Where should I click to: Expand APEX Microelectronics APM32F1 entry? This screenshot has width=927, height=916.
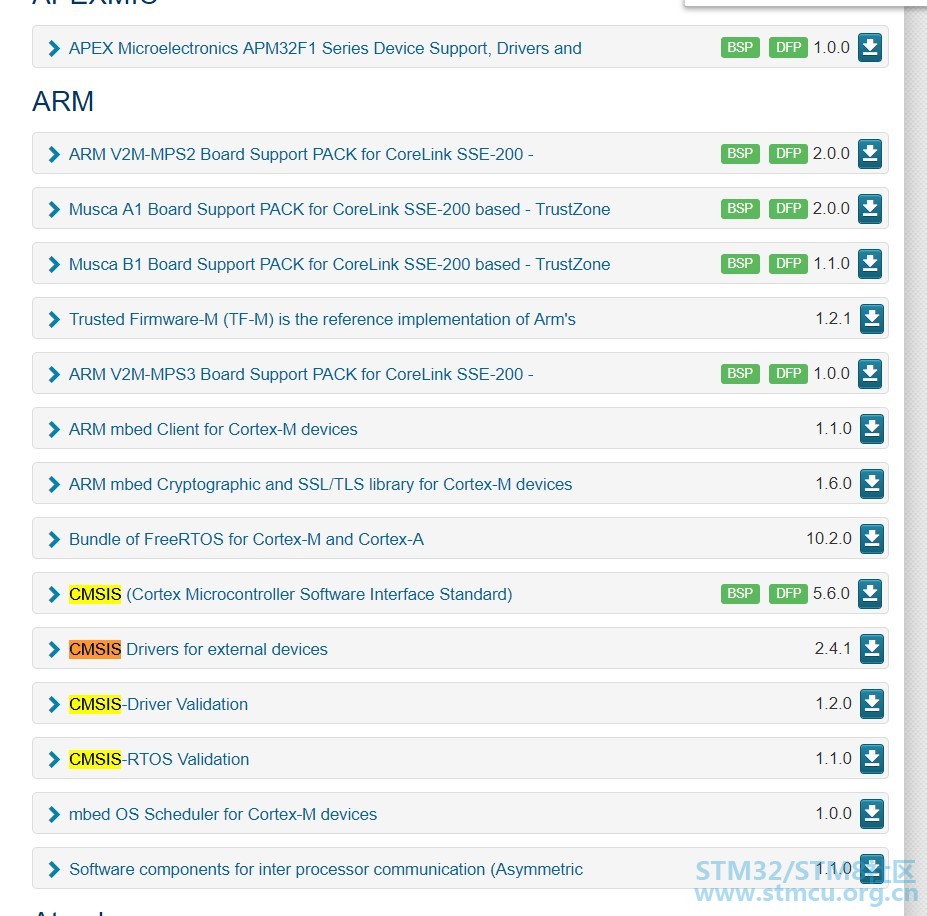(54, 48)
